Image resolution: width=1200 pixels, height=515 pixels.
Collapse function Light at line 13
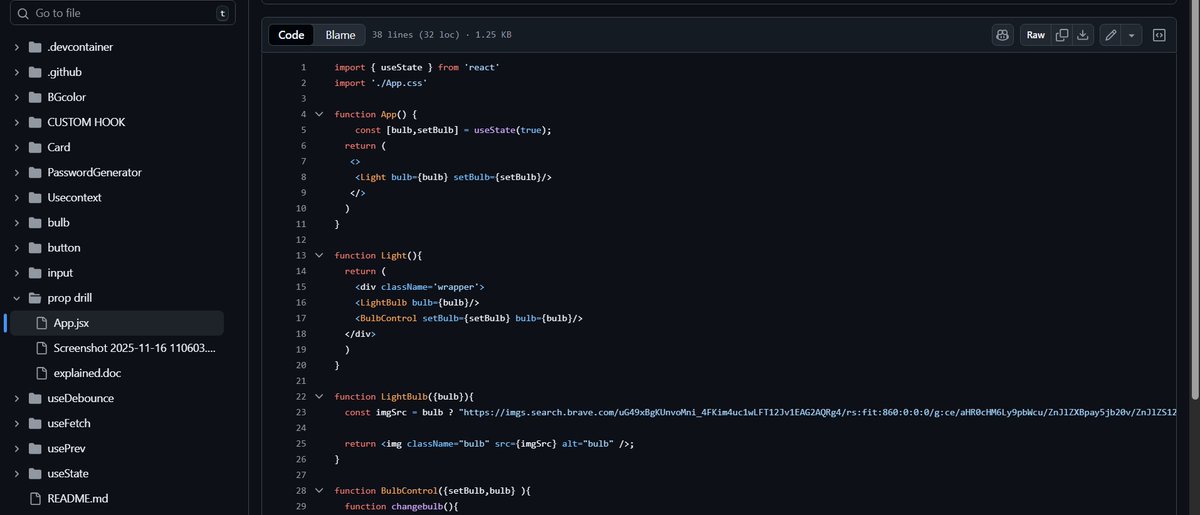pyautogui.click(x=319, y=255)
